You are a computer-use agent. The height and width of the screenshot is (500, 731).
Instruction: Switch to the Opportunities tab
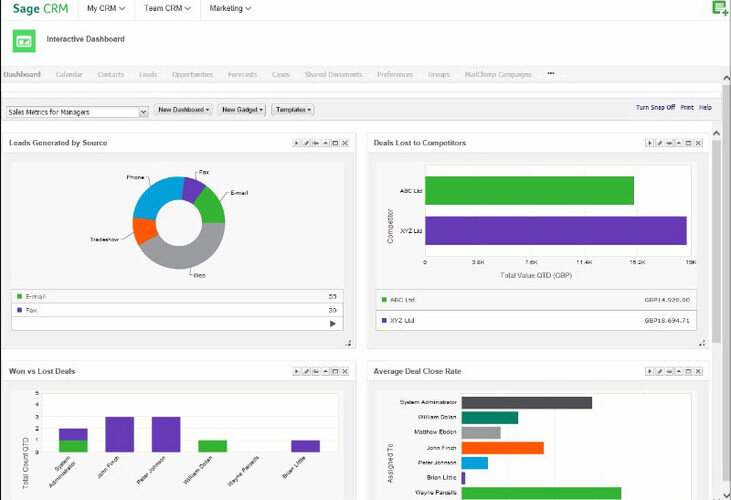coord(192,75)
